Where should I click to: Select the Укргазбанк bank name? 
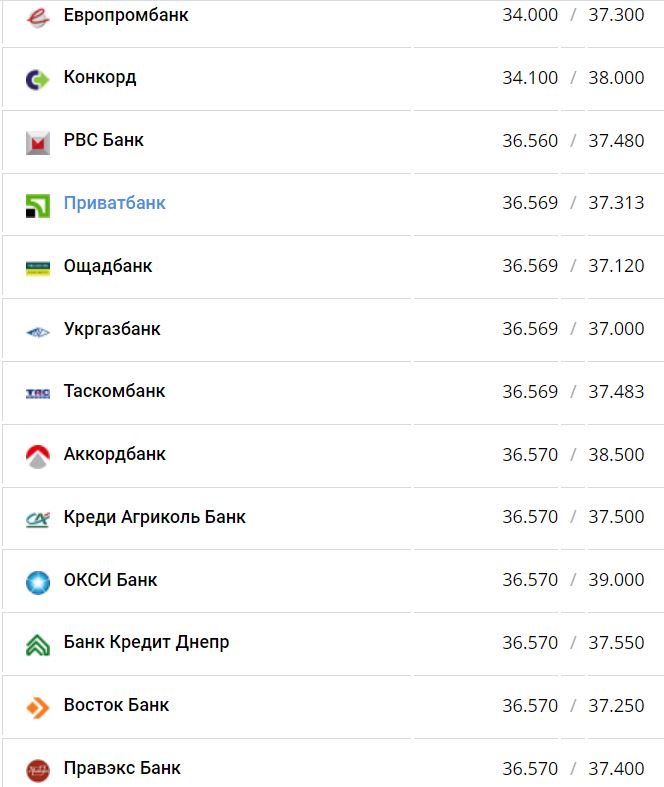pyautogui.click(x=112, y=329)
